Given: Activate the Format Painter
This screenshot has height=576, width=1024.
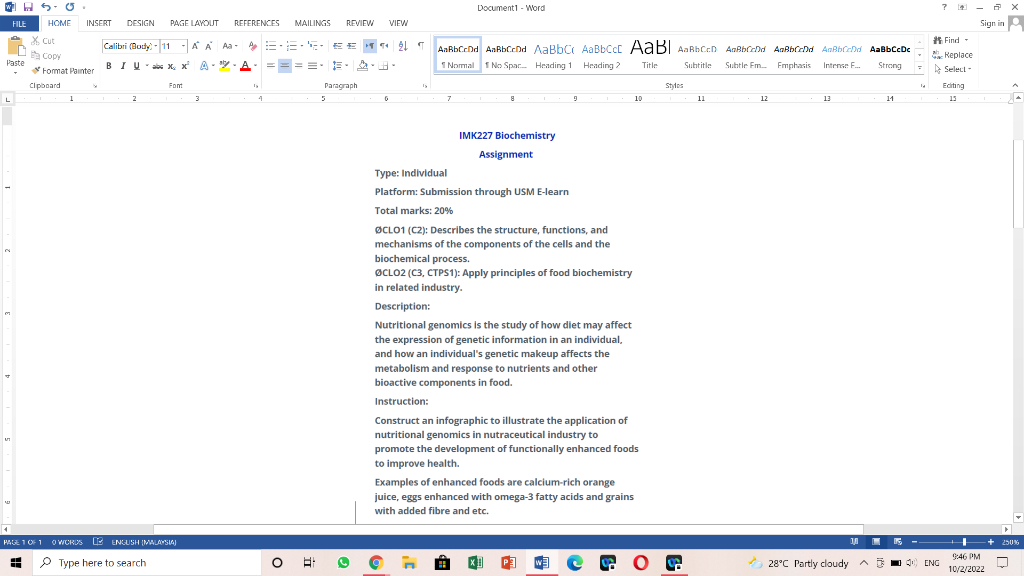Looking at the screenshot, I should click(63, 71).
